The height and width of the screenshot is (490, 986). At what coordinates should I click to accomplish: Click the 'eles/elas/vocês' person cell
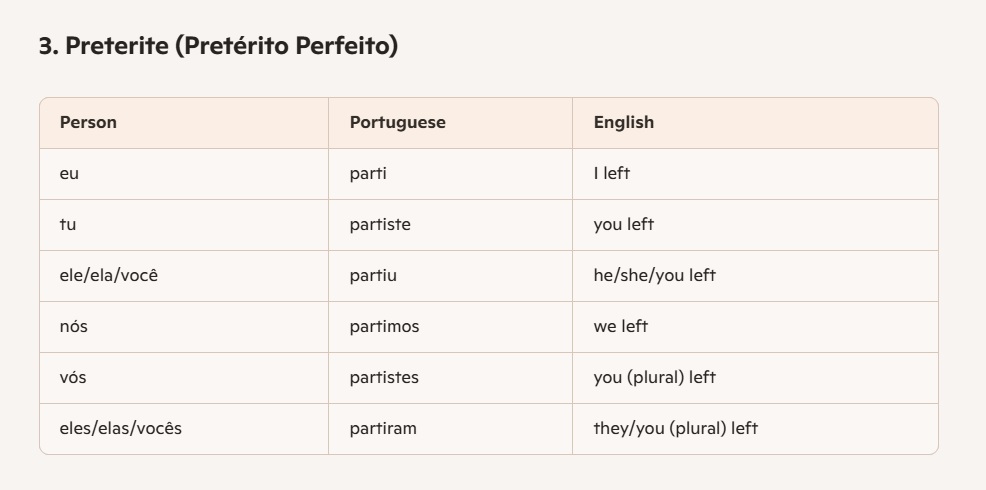[120, 428]
